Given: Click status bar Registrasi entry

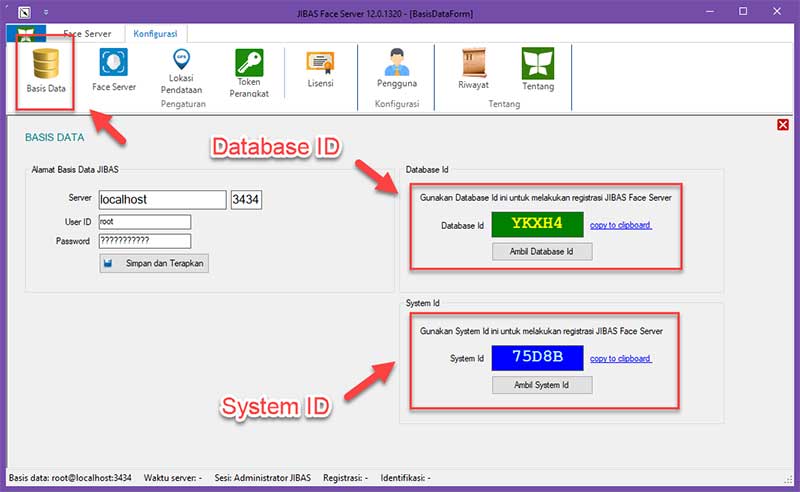Looking at the screenshot, I should tap(345, 478).
